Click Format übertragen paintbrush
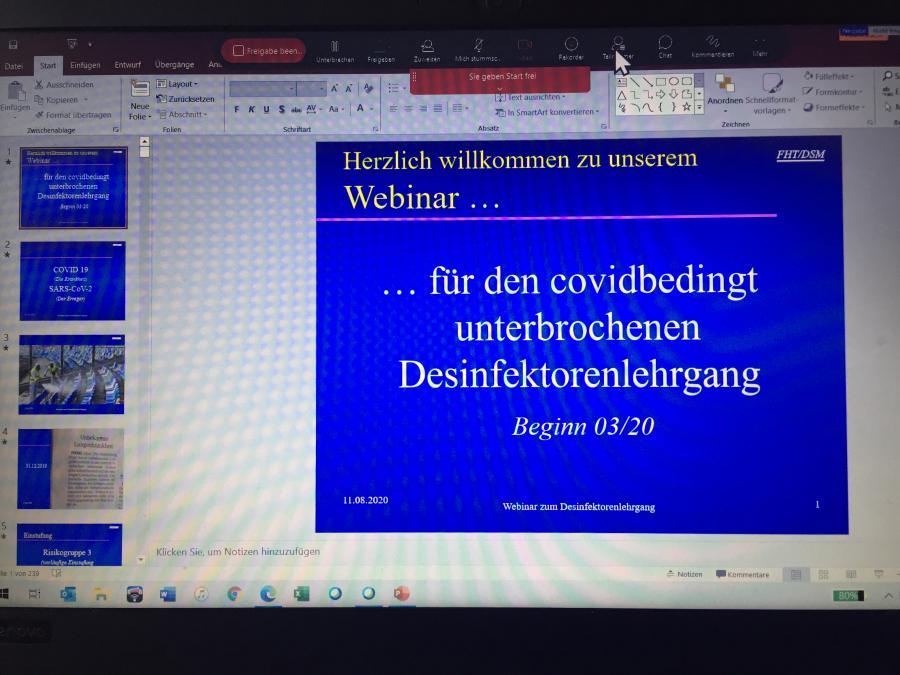 click(72, 115)
